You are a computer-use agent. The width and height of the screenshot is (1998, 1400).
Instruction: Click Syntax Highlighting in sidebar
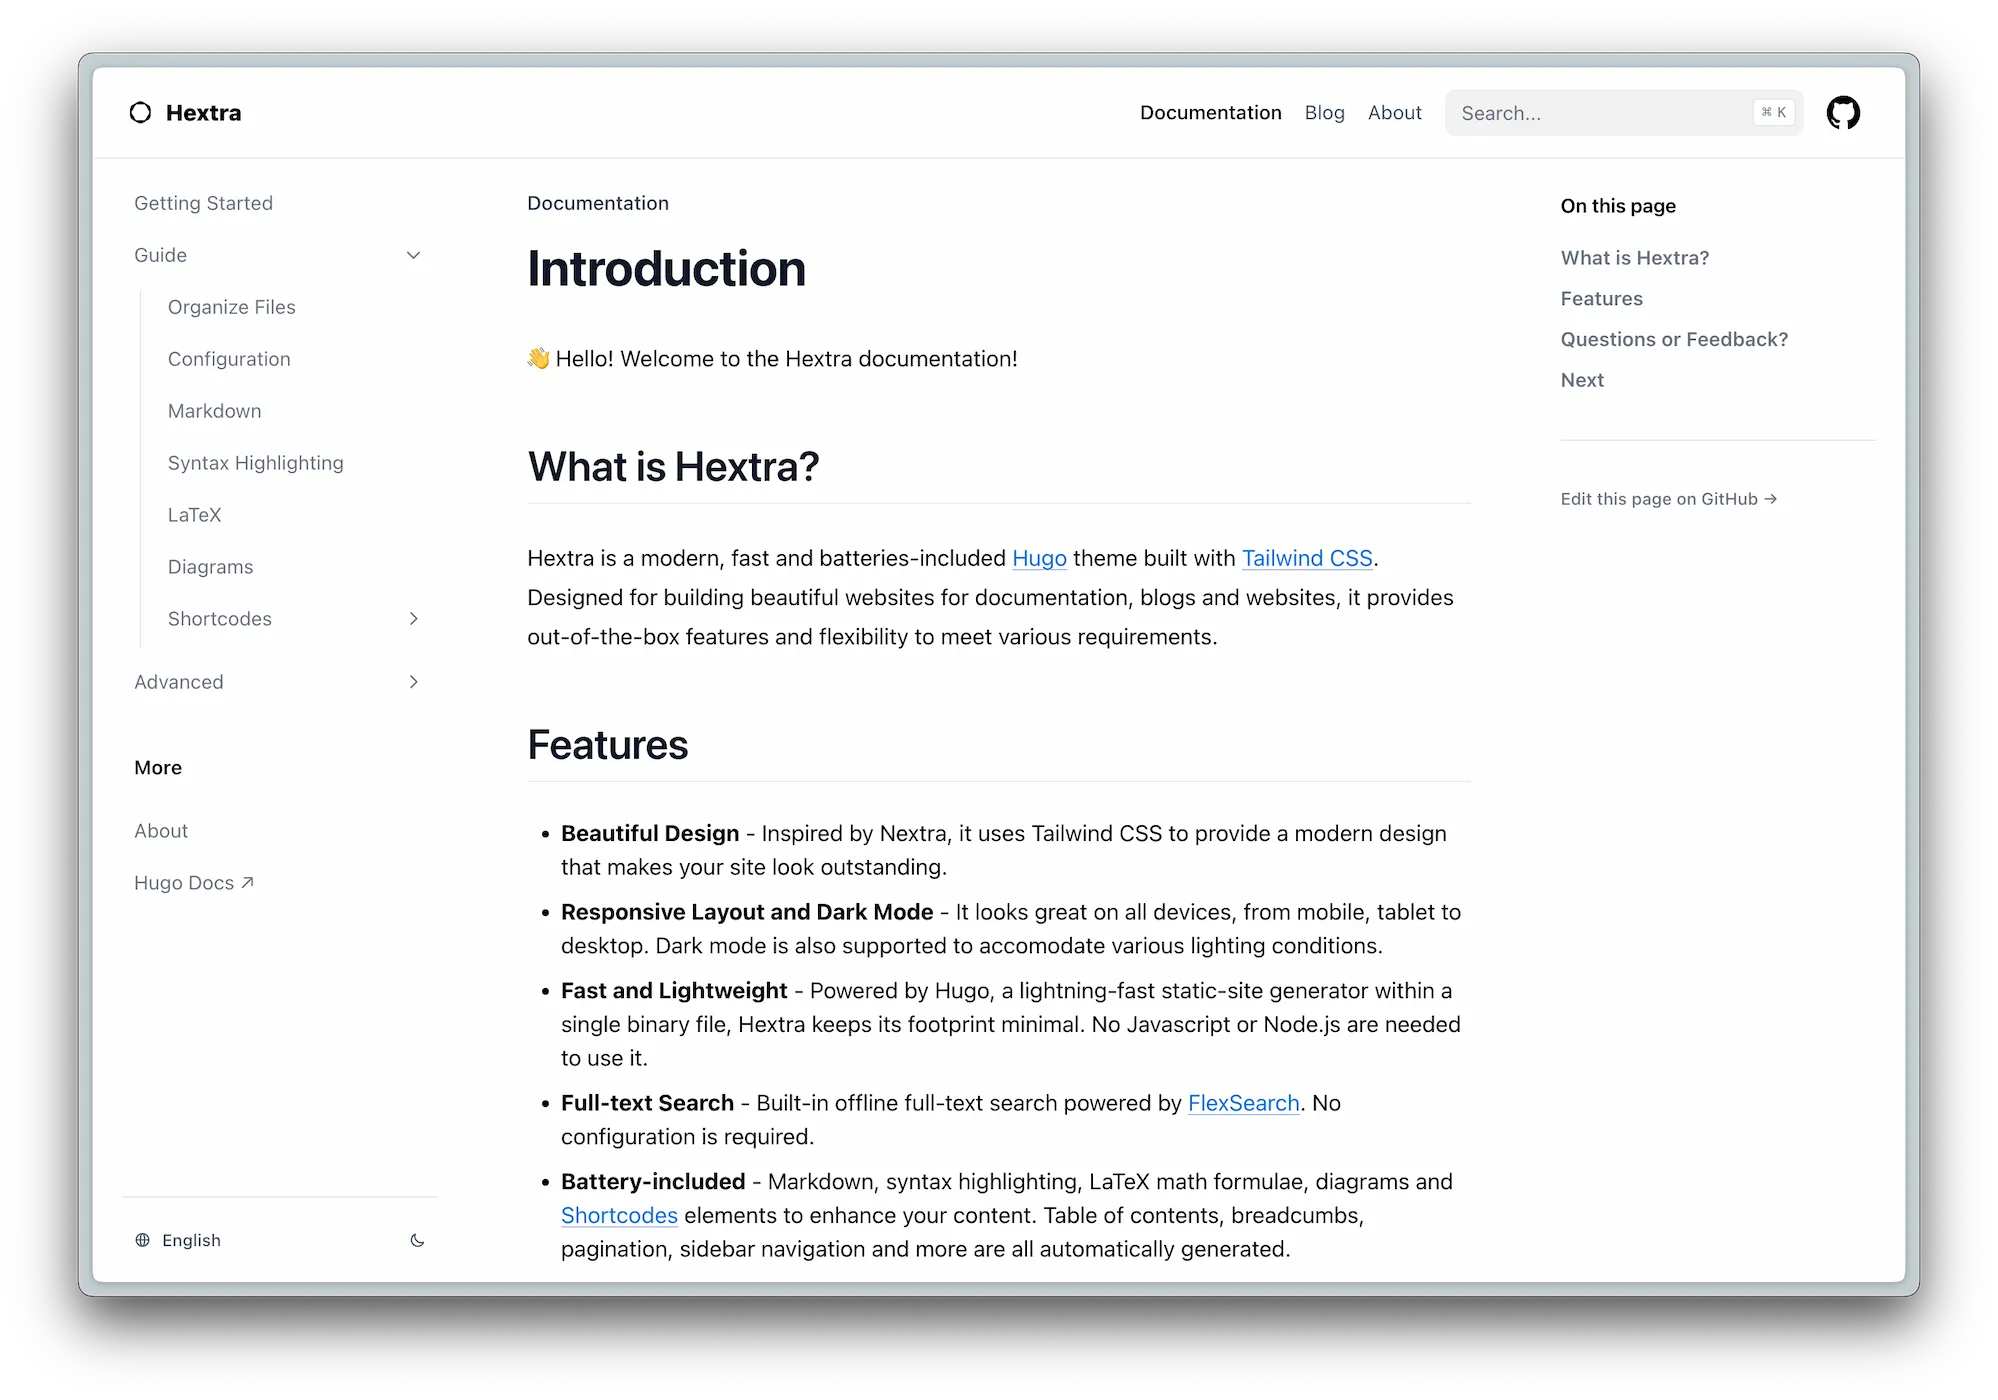click(255, 462)
